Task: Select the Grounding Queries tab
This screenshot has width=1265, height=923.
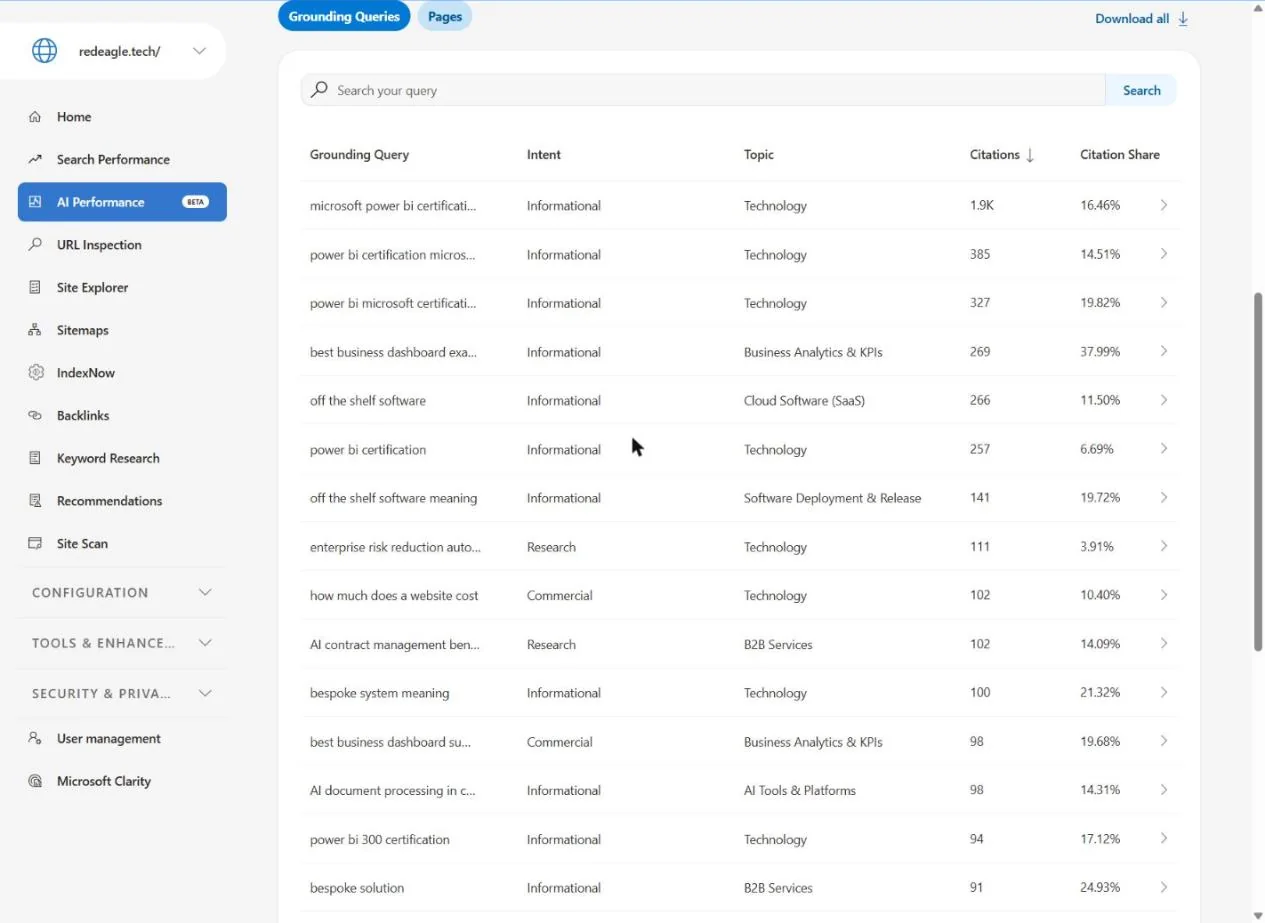Action: tap(344, 16)
